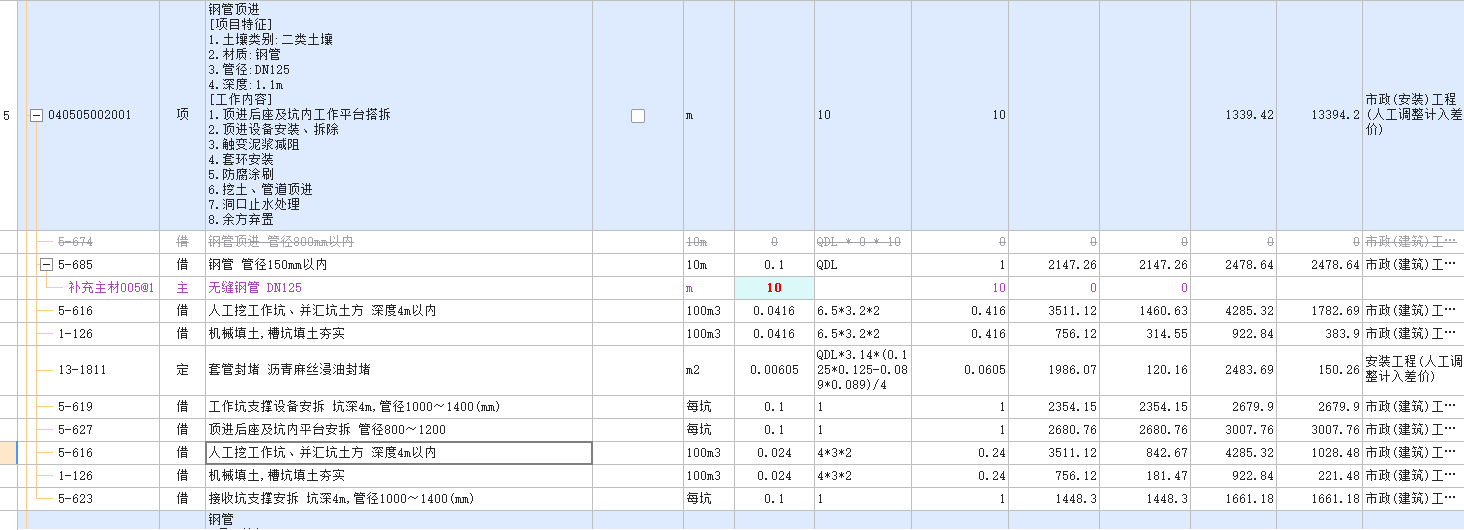Click the unit price 1986.07

point(1074,370)
